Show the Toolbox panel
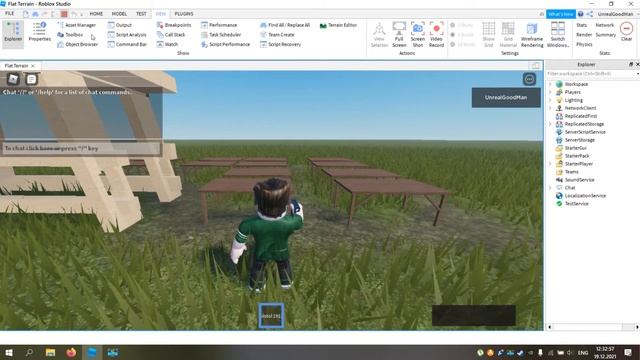The image size is (640, 360). pos(70,35)
